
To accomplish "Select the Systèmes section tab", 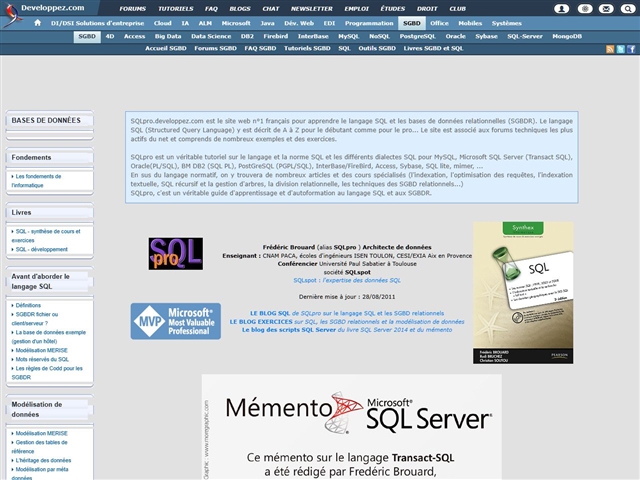I will [507, 23].
